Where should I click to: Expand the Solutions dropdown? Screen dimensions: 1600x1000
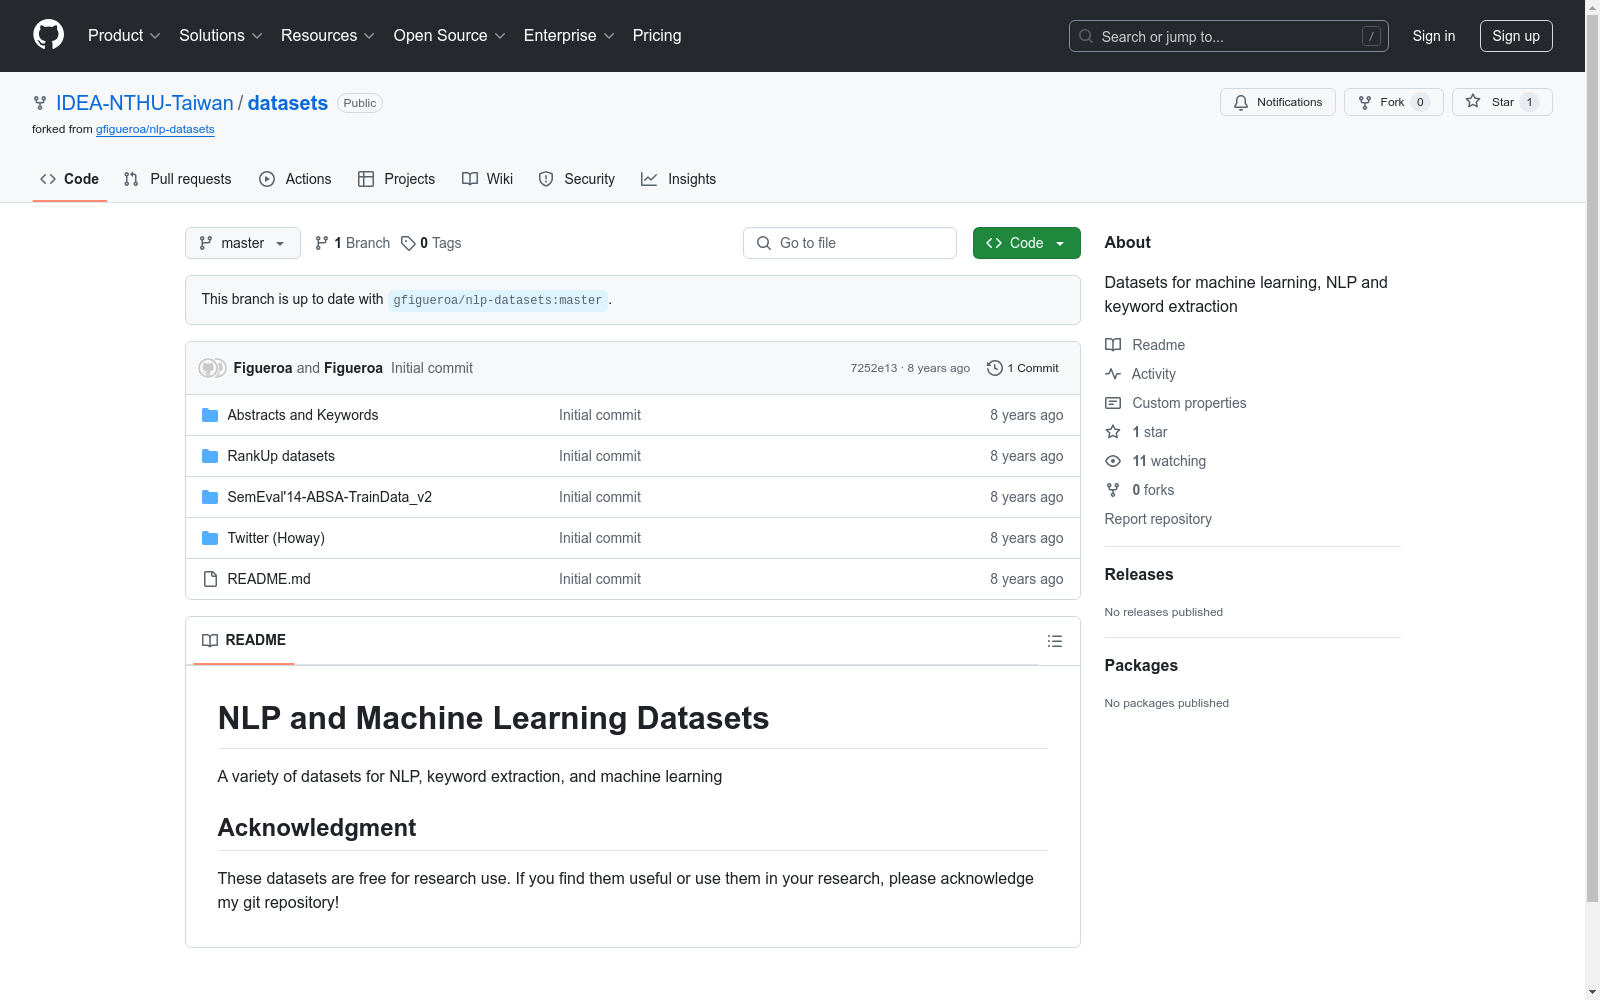click(x=220, y=36)
